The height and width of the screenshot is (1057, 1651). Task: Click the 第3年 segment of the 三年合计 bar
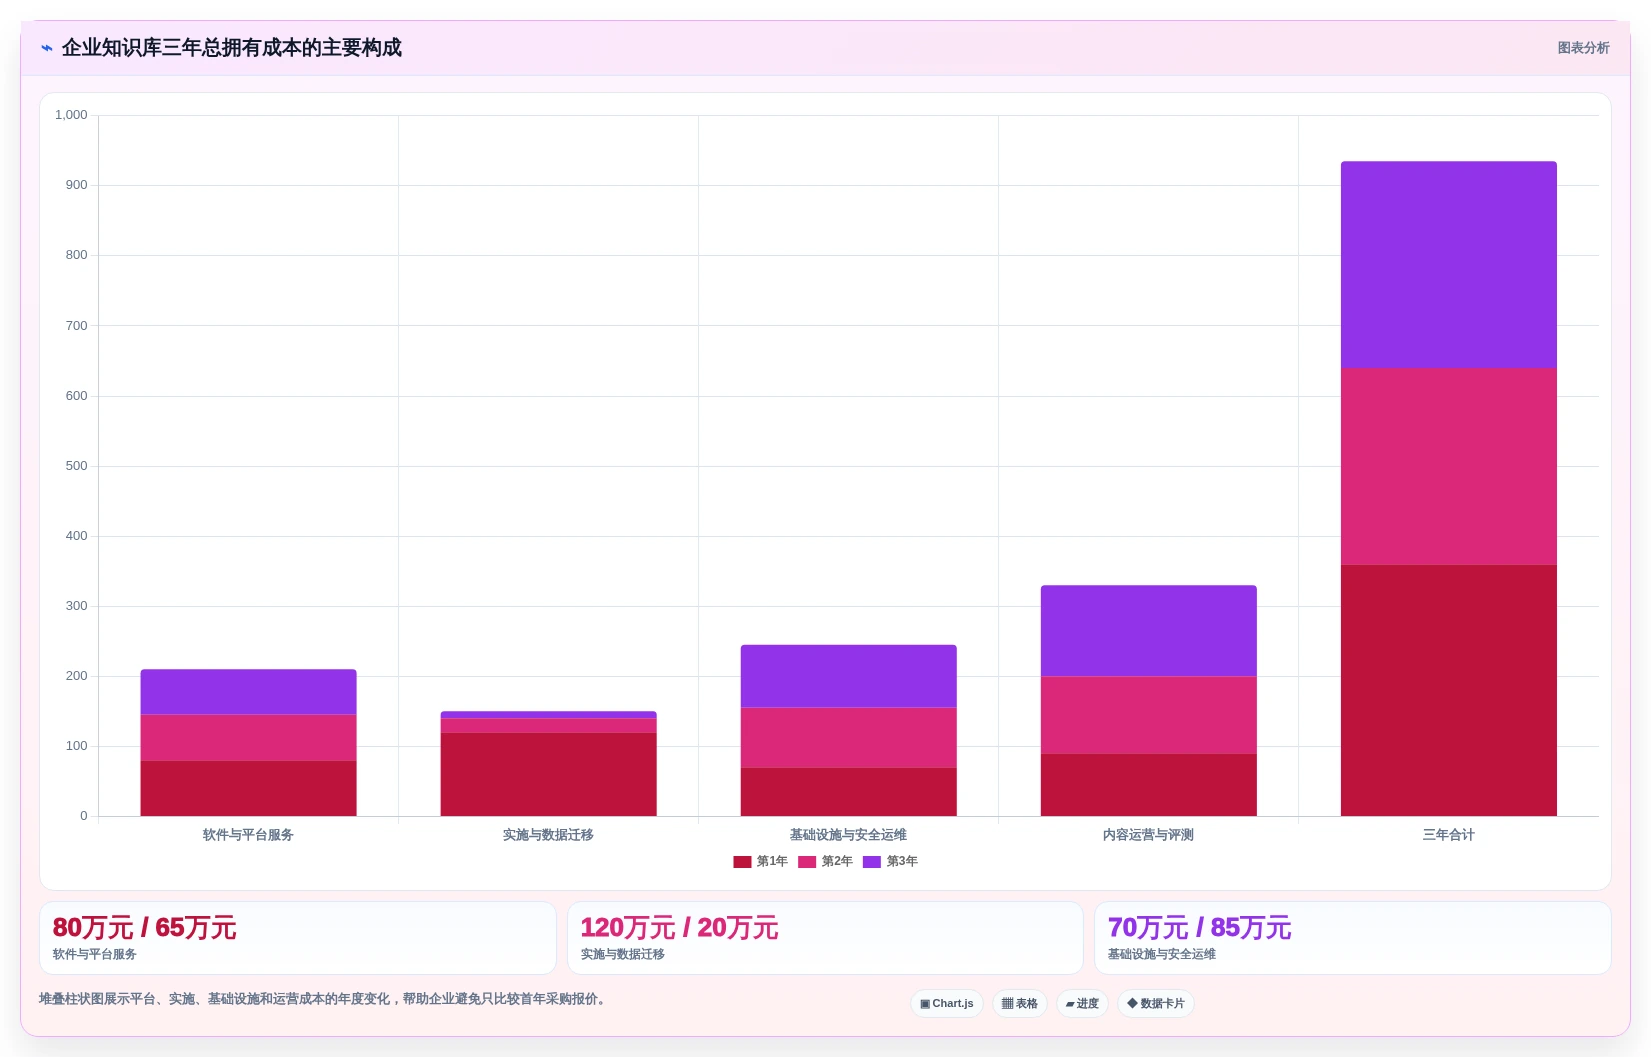[x=1448, y=265]
